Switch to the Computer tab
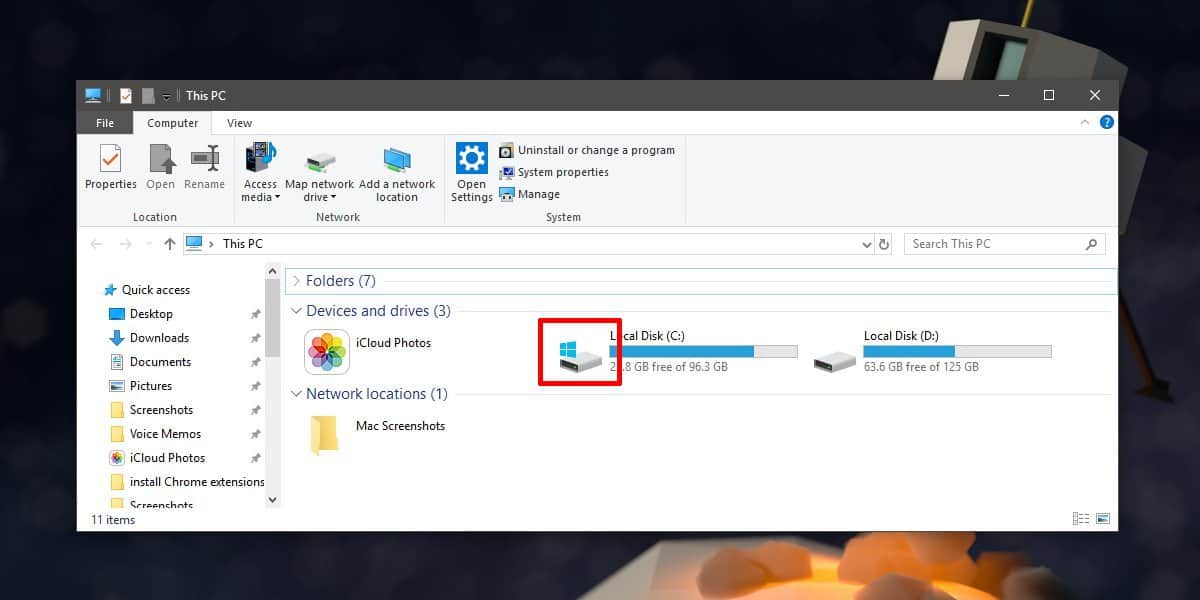This screenshot has width=1200, height=600. pyautogui.click(x=172, y=123)
